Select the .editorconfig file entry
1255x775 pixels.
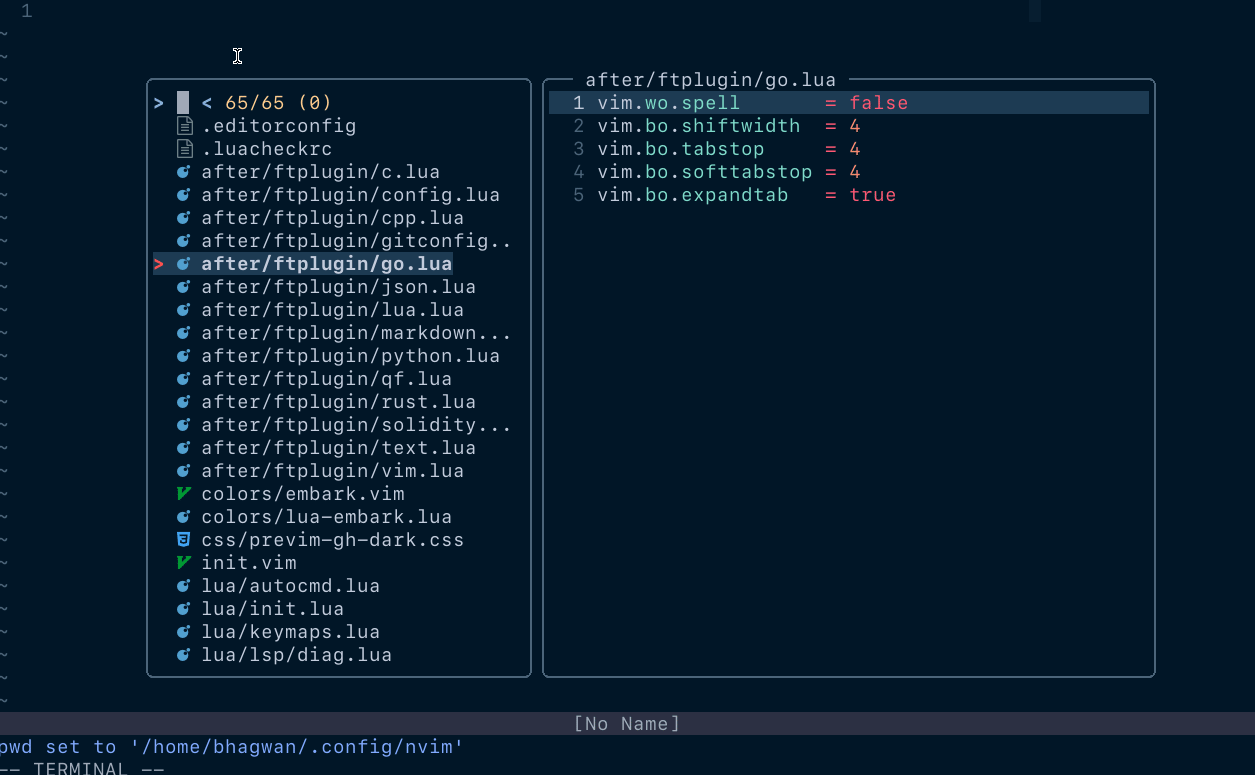pyautogui.click(x=279, y=126)
